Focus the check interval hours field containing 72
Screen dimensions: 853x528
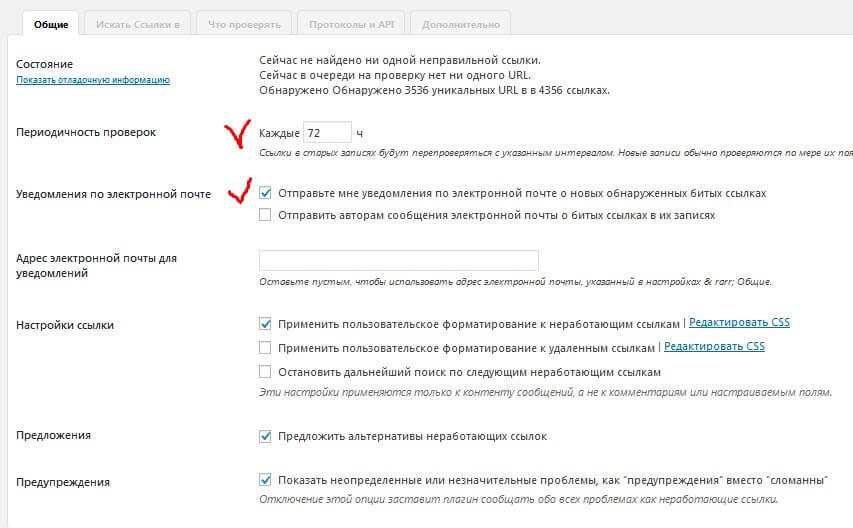tap(327, 132)
